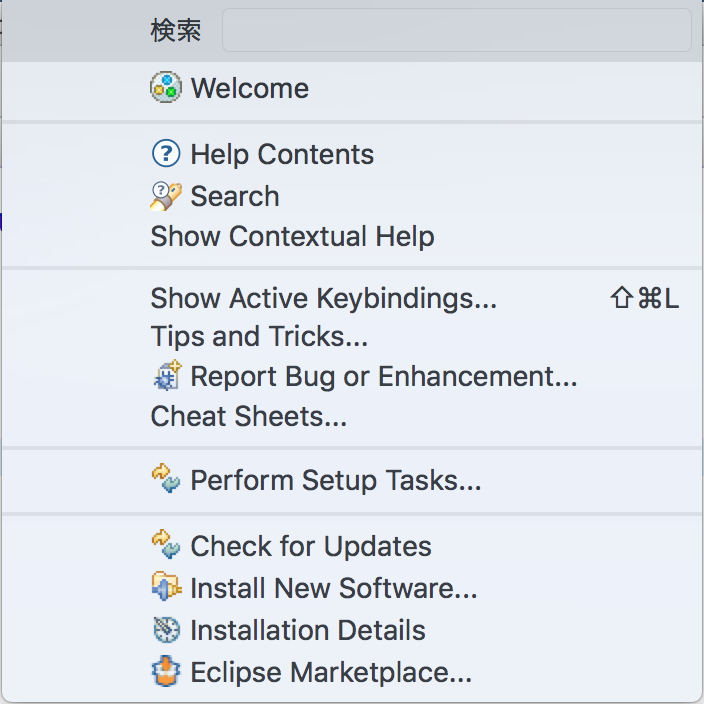Click the 検索 label beside search box
The image size is (704, 704).
point(176,30)
